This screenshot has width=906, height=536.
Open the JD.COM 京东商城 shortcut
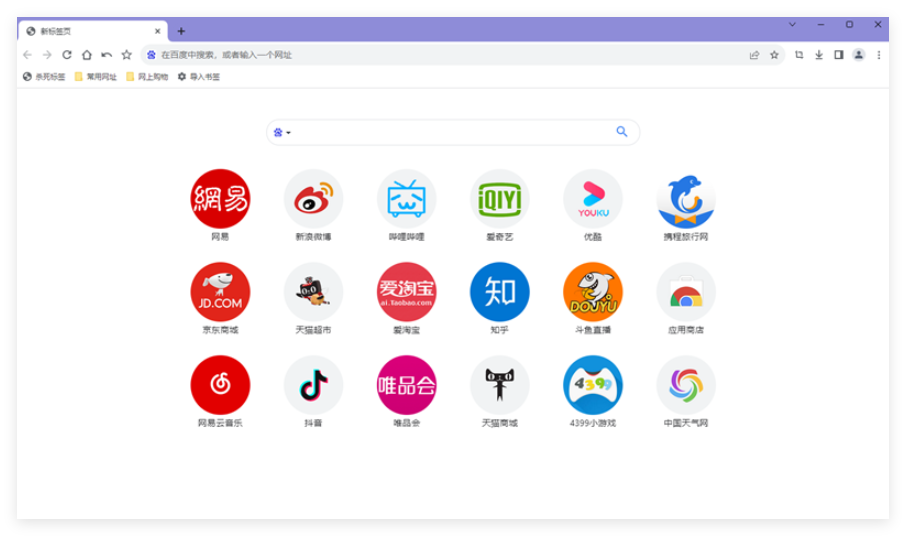click(220, 292)
